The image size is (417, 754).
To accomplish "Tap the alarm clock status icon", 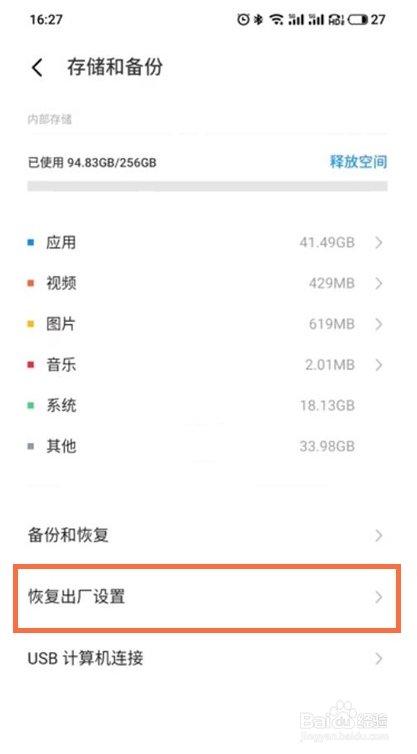I will [x=243, y=19].
